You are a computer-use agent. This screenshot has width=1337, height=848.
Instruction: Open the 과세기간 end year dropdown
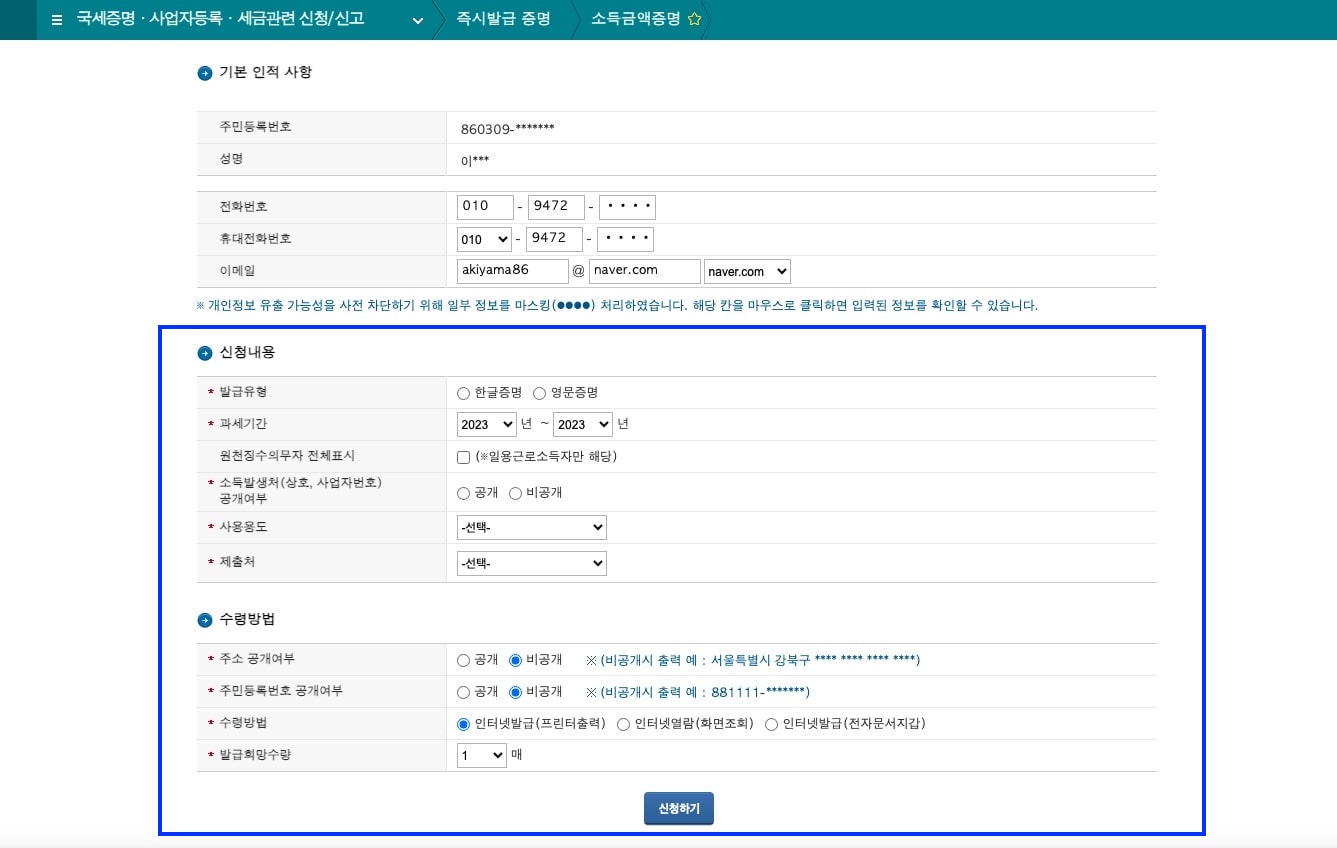tap(583, 424)
